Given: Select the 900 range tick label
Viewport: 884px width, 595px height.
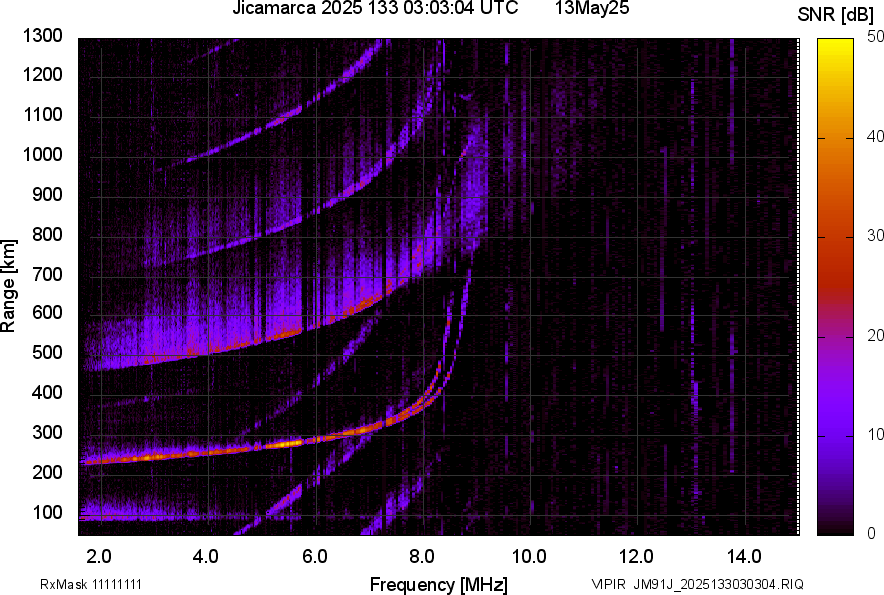Looking at the screenshot, I should [47, 195].
